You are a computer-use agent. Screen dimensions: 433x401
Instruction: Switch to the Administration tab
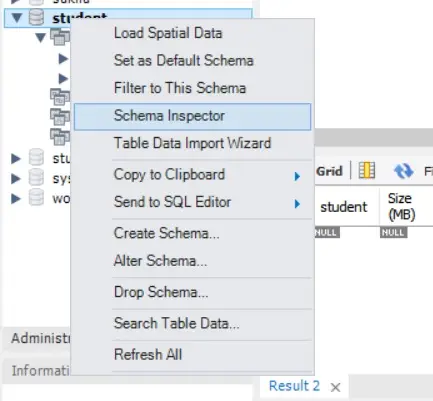pyautogui.click(x=41, y=338)
